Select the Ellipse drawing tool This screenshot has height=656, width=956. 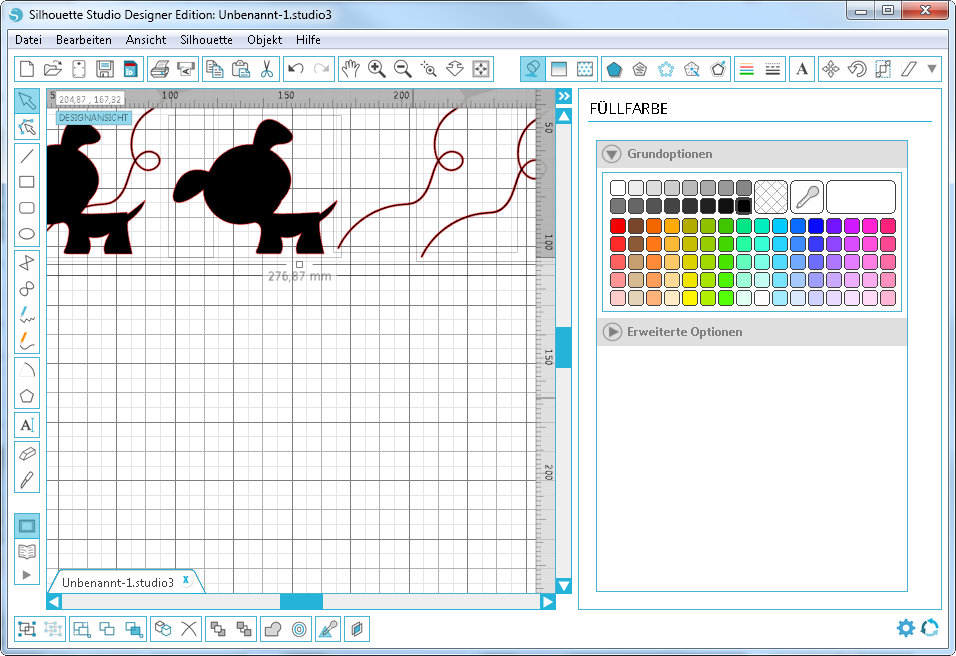(x=27, y=234)
